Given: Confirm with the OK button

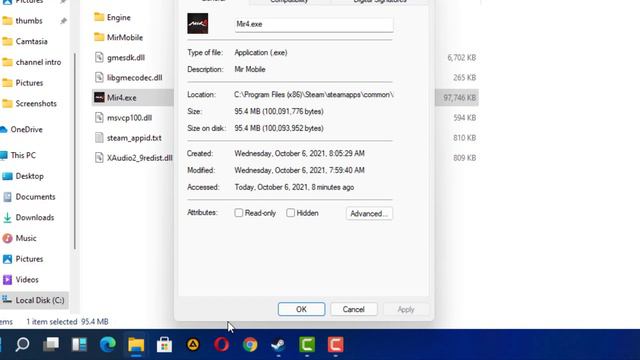Looking at the screenshot, I should pos(301,309).
